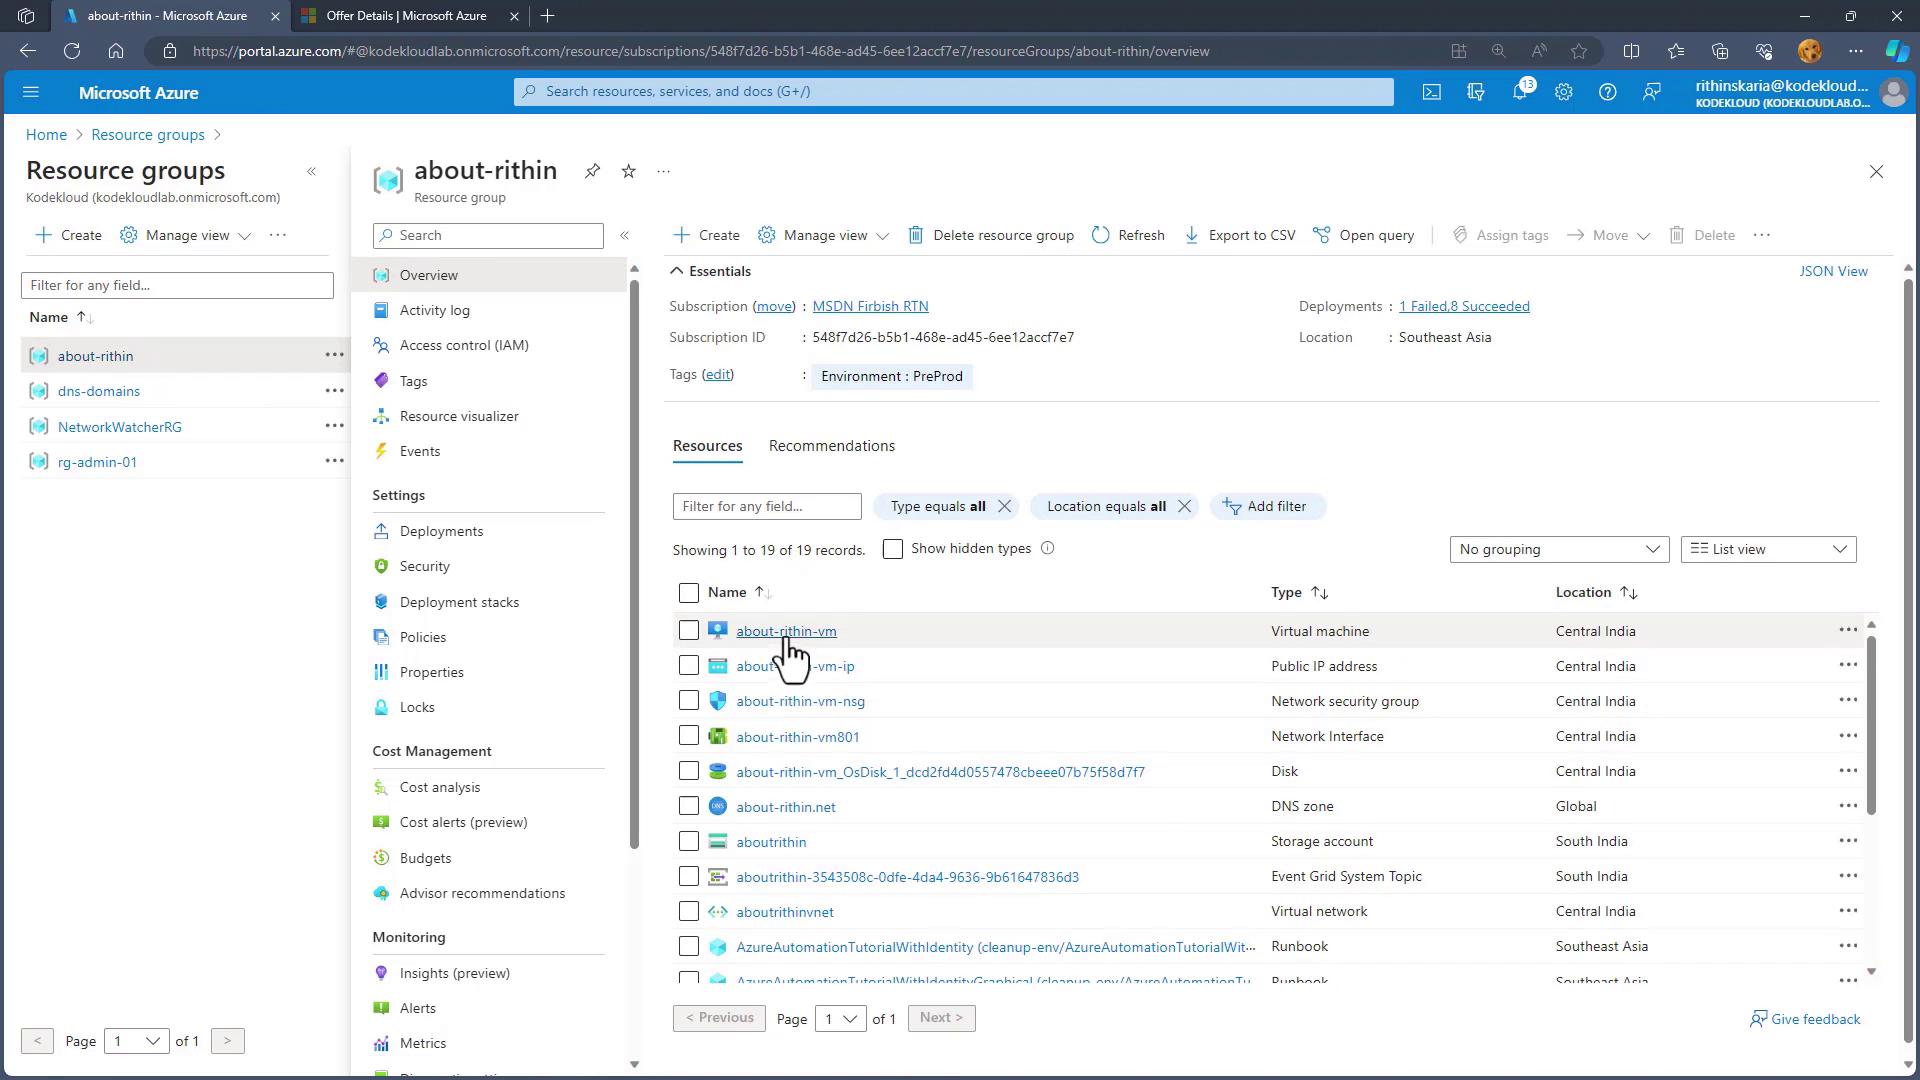Open the about-rithin.net DNS zone link

pyautogui.click(x=785, y=807)
